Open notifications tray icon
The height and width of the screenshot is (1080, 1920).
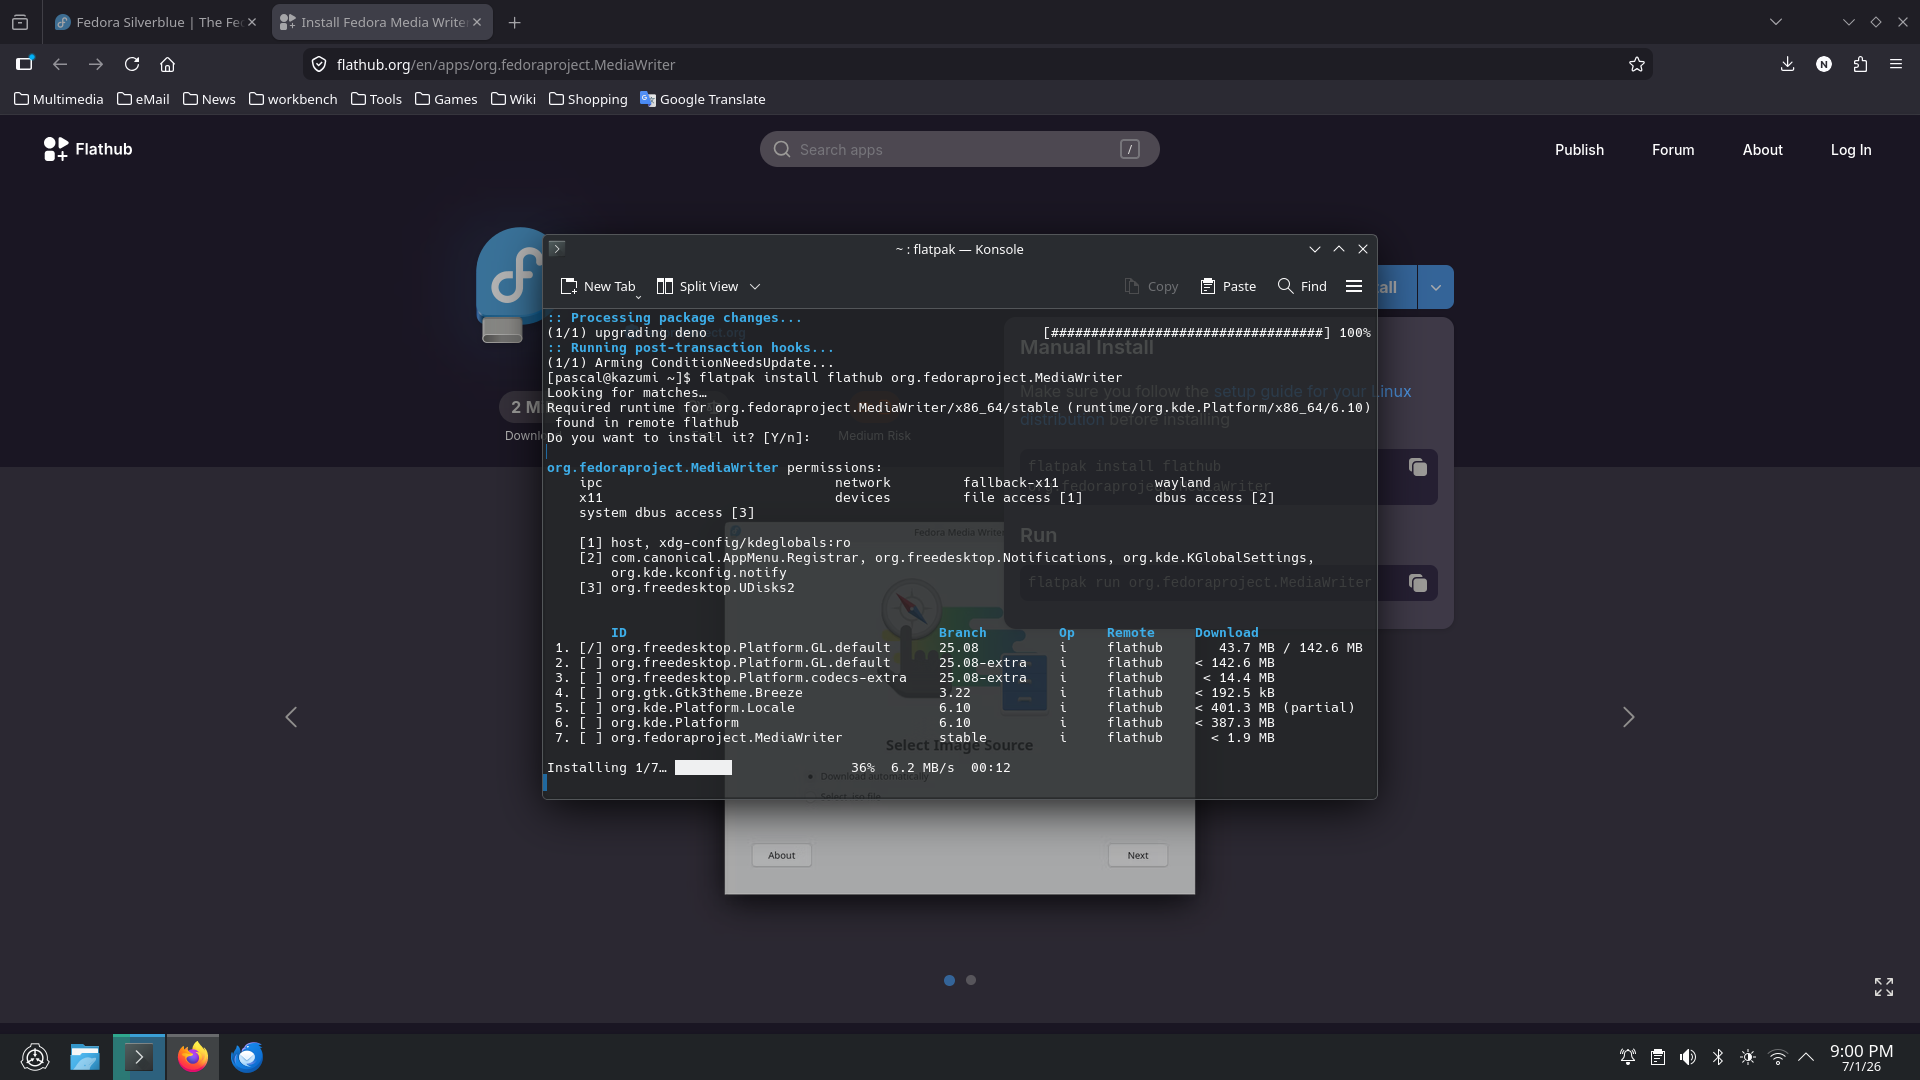tap(1628, 1057)
